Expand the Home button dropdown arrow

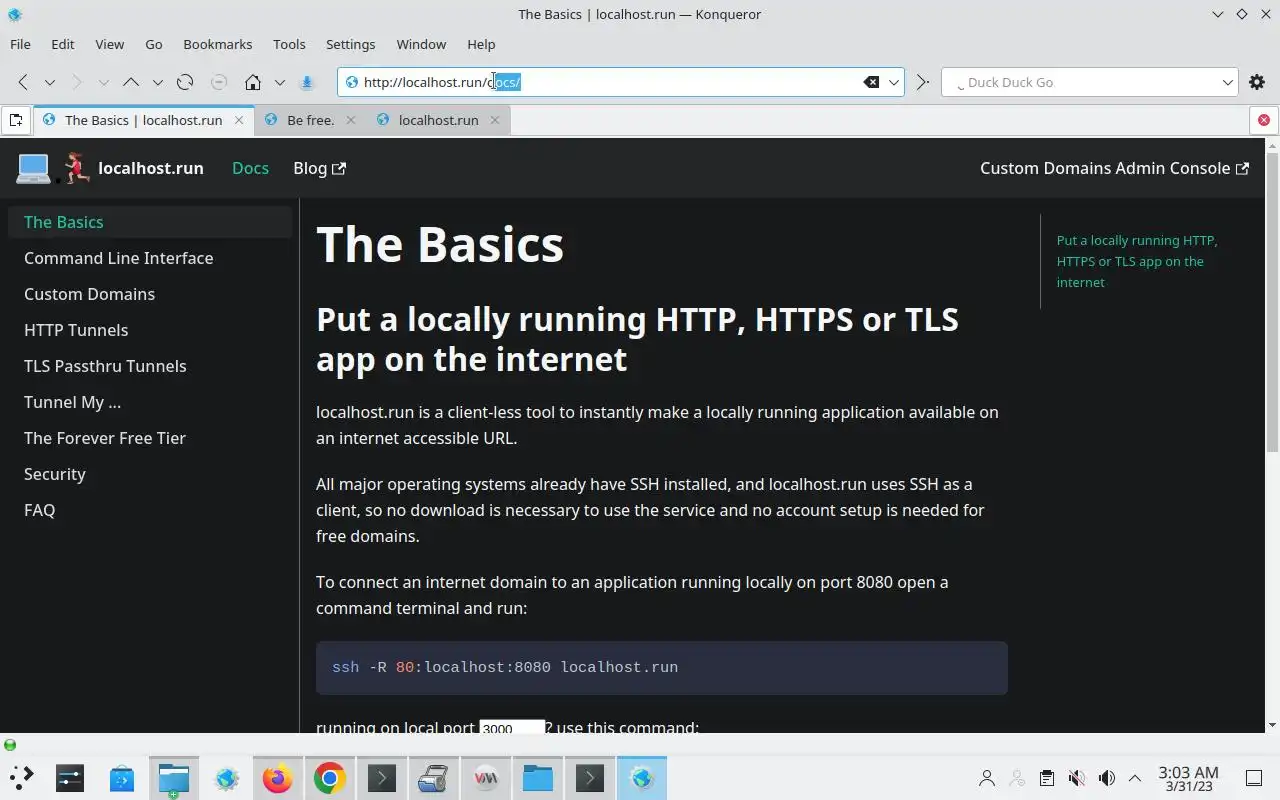coord(279,82)
